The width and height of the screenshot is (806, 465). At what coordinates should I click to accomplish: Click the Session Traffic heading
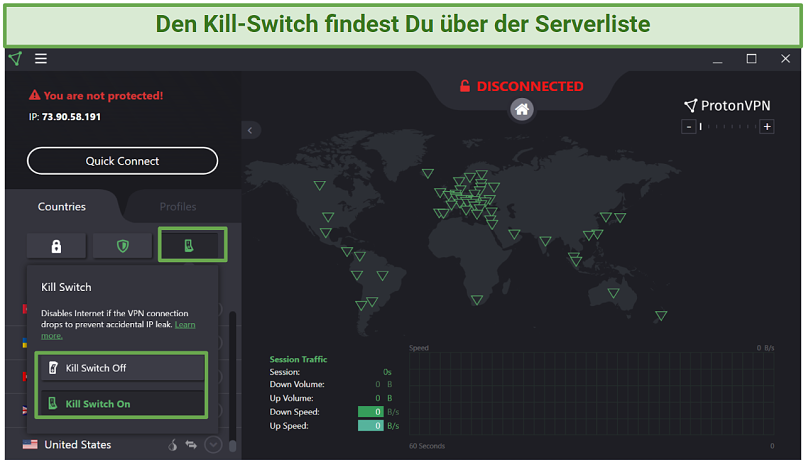298,359
